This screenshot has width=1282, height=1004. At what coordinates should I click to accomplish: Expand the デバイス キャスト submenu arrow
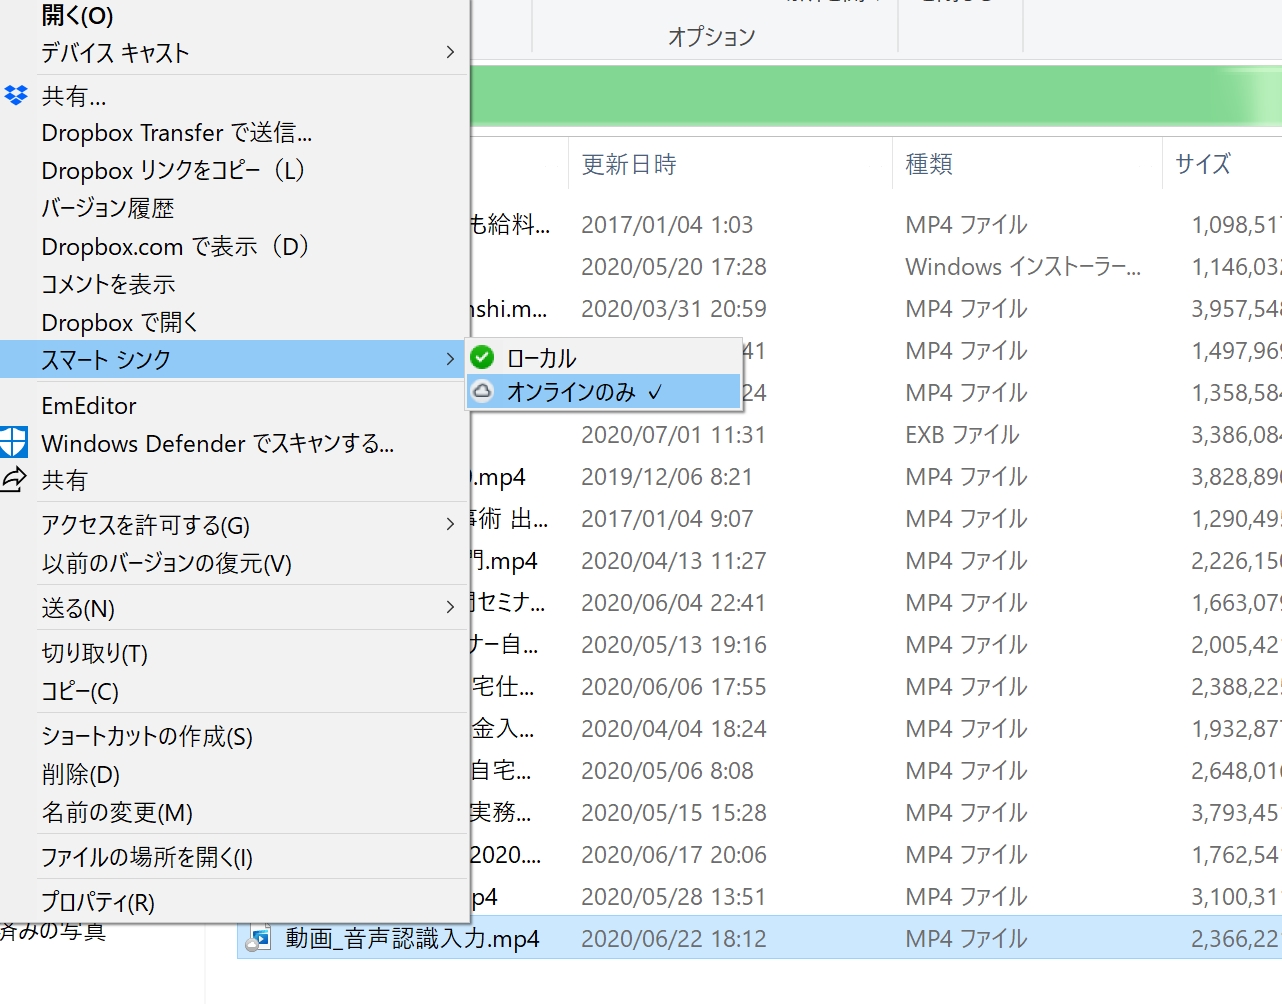pos(450,52)
